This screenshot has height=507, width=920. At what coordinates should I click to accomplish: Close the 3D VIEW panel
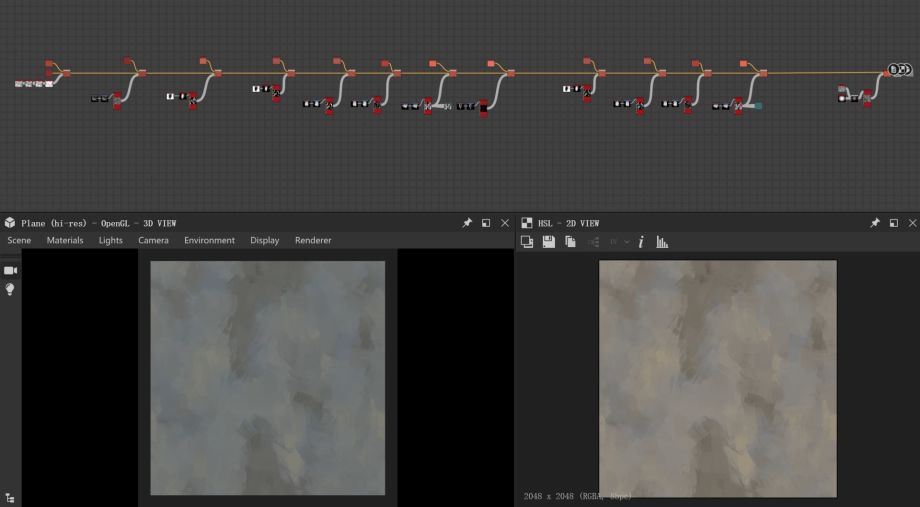tap(505, 223)
